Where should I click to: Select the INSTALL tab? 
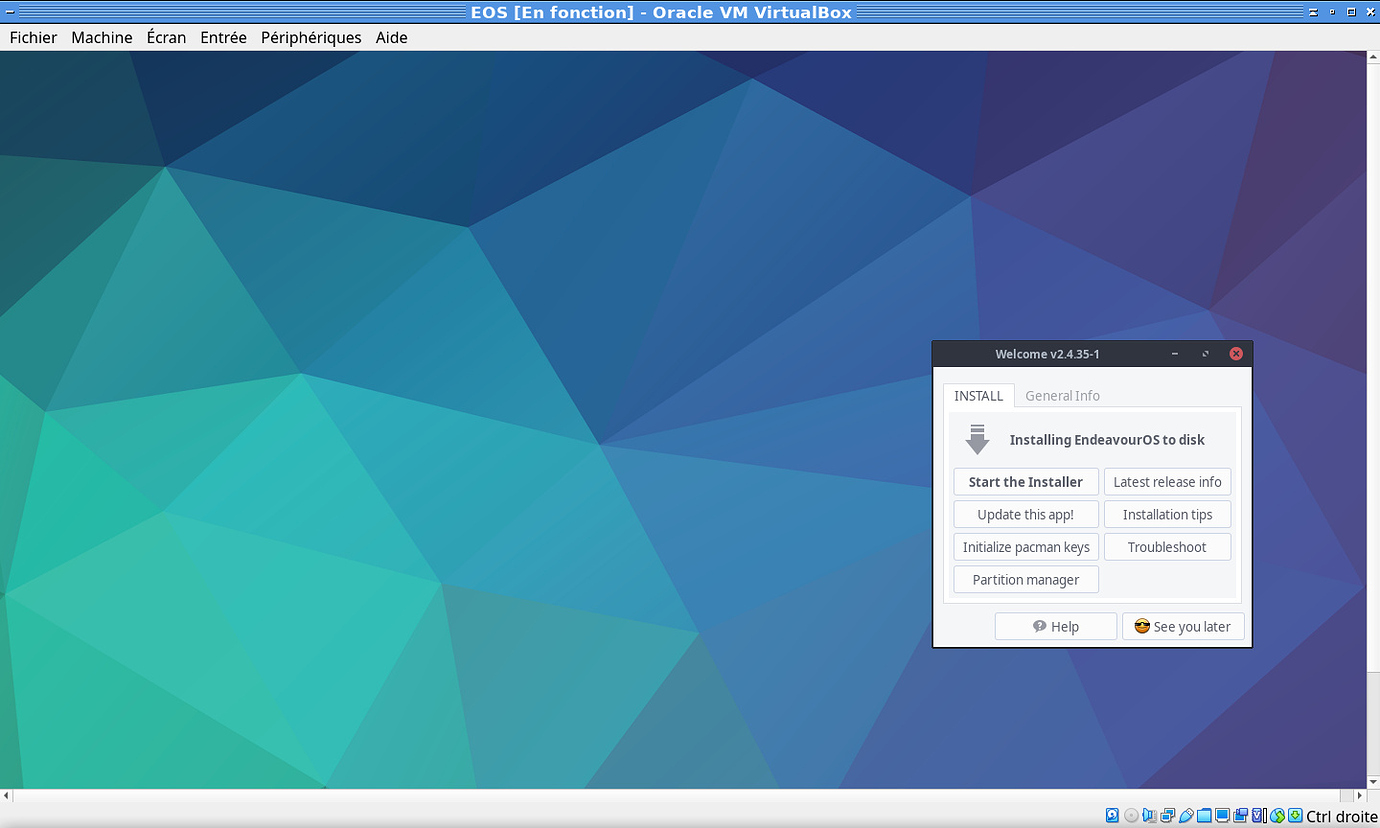[979, 396]
